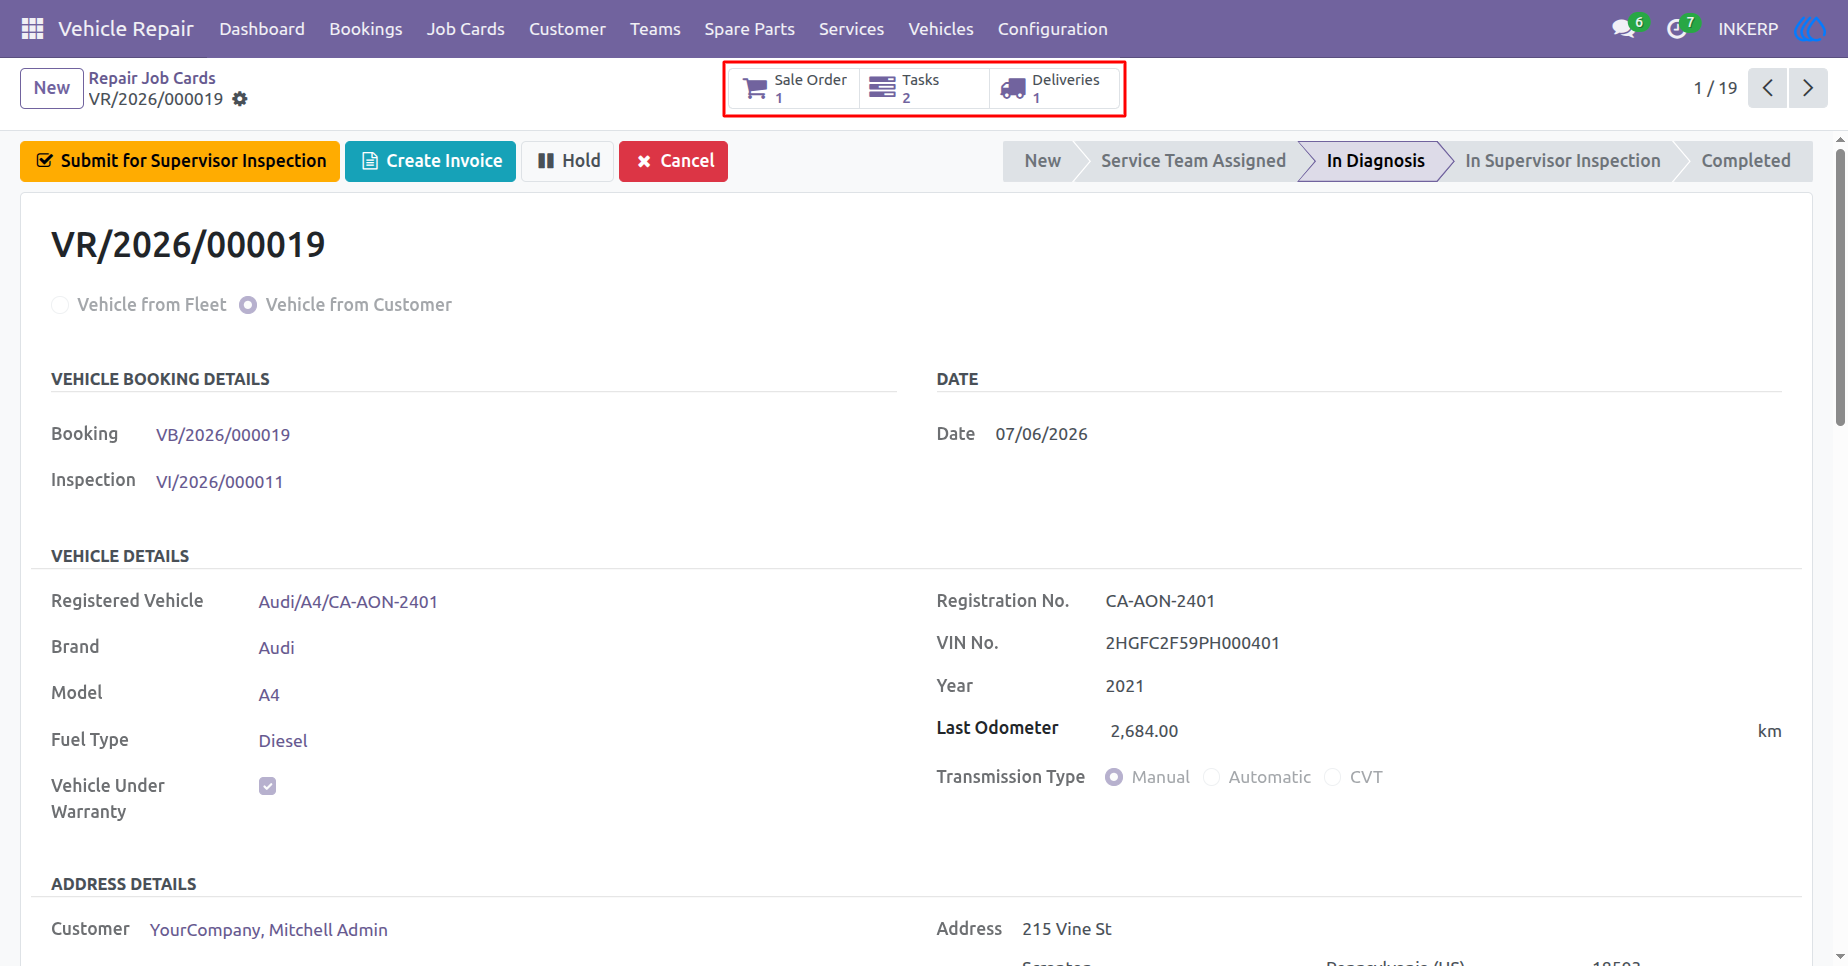Open the Sale Order cart smart button
The width and height of the screenshot is (1848, 966).
click(795, 88)
